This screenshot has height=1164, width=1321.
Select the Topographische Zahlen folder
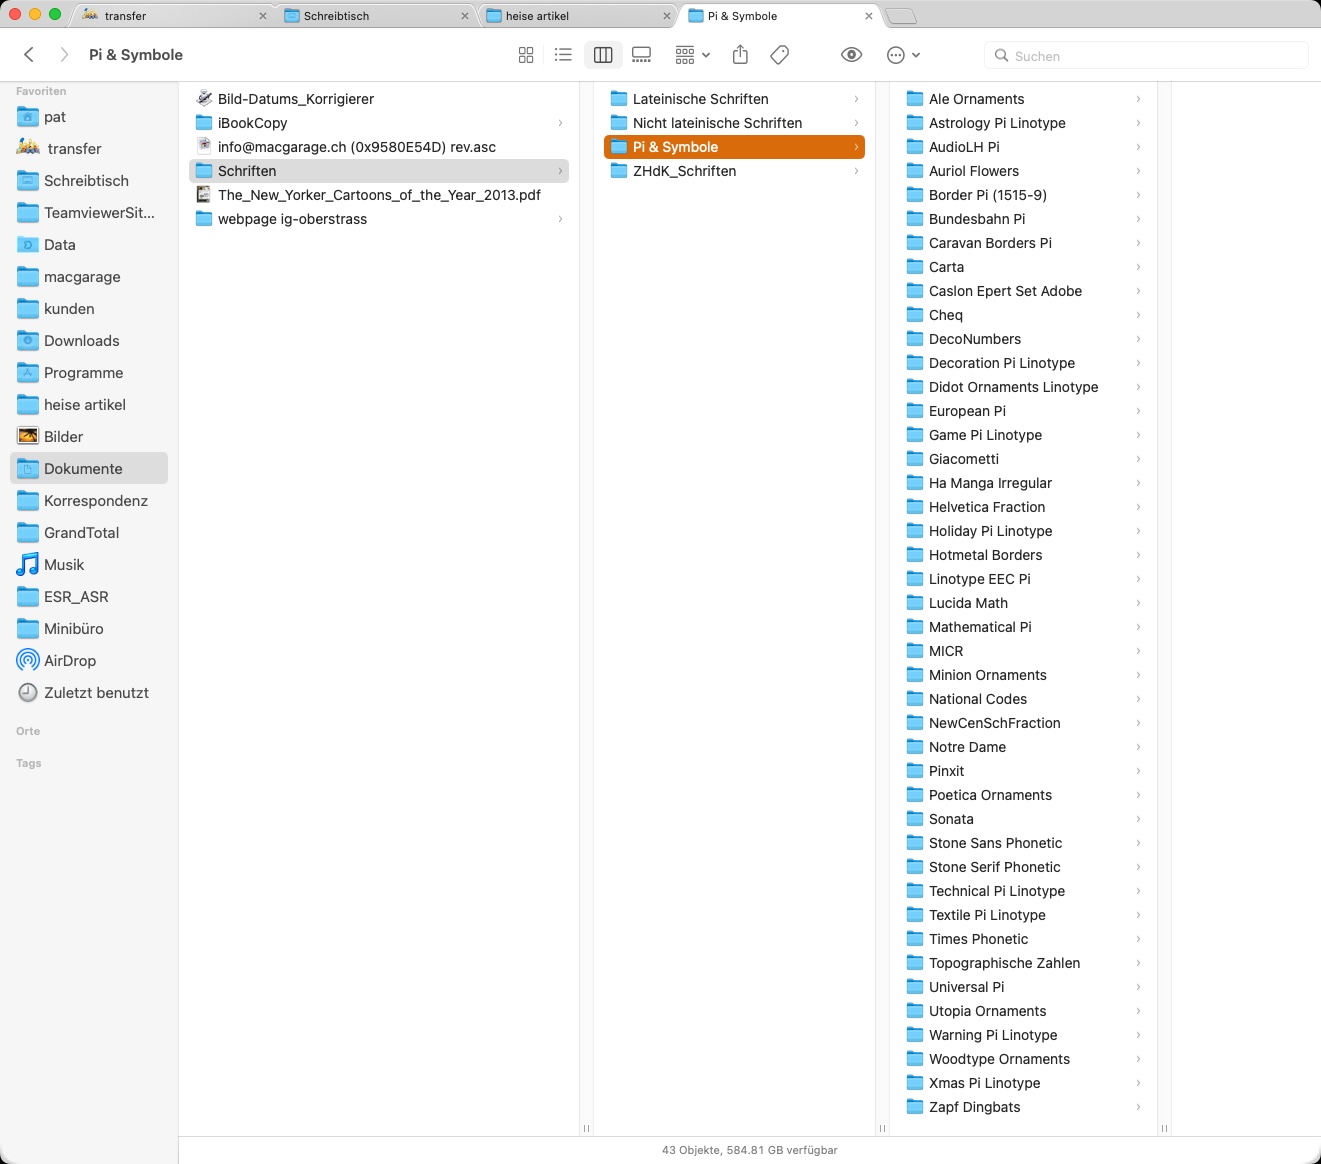point(1024,963)
